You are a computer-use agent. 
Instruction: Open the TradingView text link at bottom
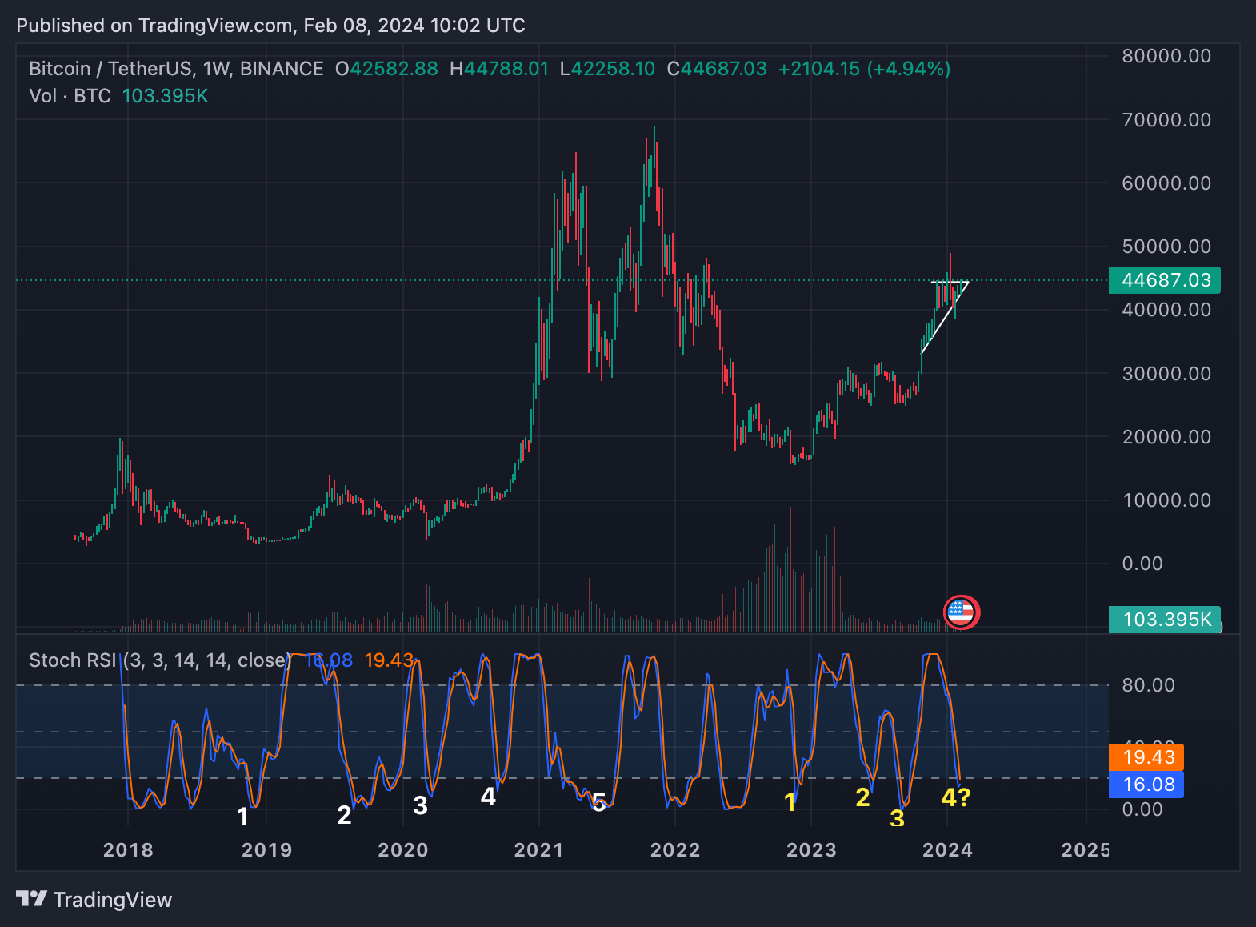tap(112, 899)
